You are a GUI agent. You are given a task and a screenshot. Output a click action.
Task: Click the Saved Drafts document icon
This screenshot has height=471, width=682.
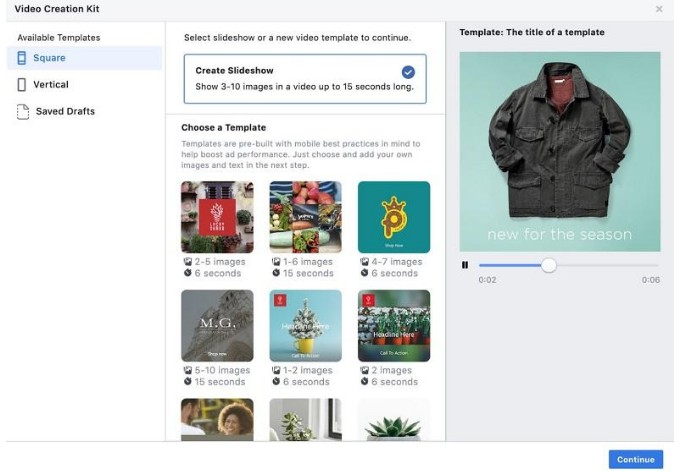click(x=23, y=112)
